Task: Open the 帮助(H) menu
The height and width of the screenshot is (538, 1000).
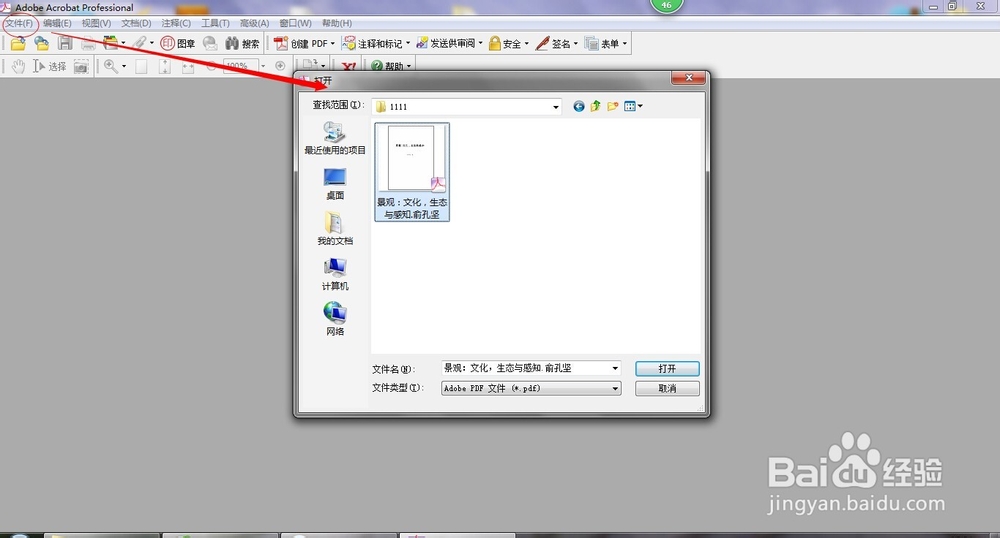Action: point(337,24)
